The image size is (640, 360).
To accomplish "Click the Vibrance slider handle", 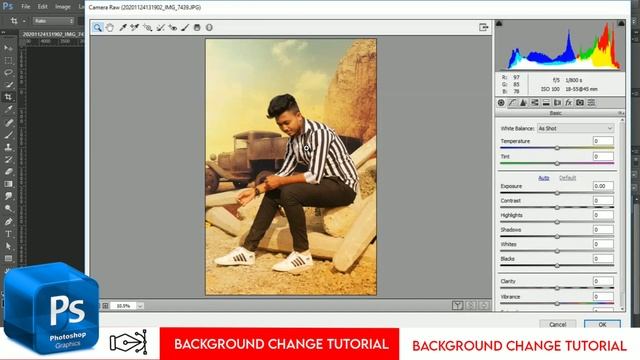I will [x=557, y=304].
